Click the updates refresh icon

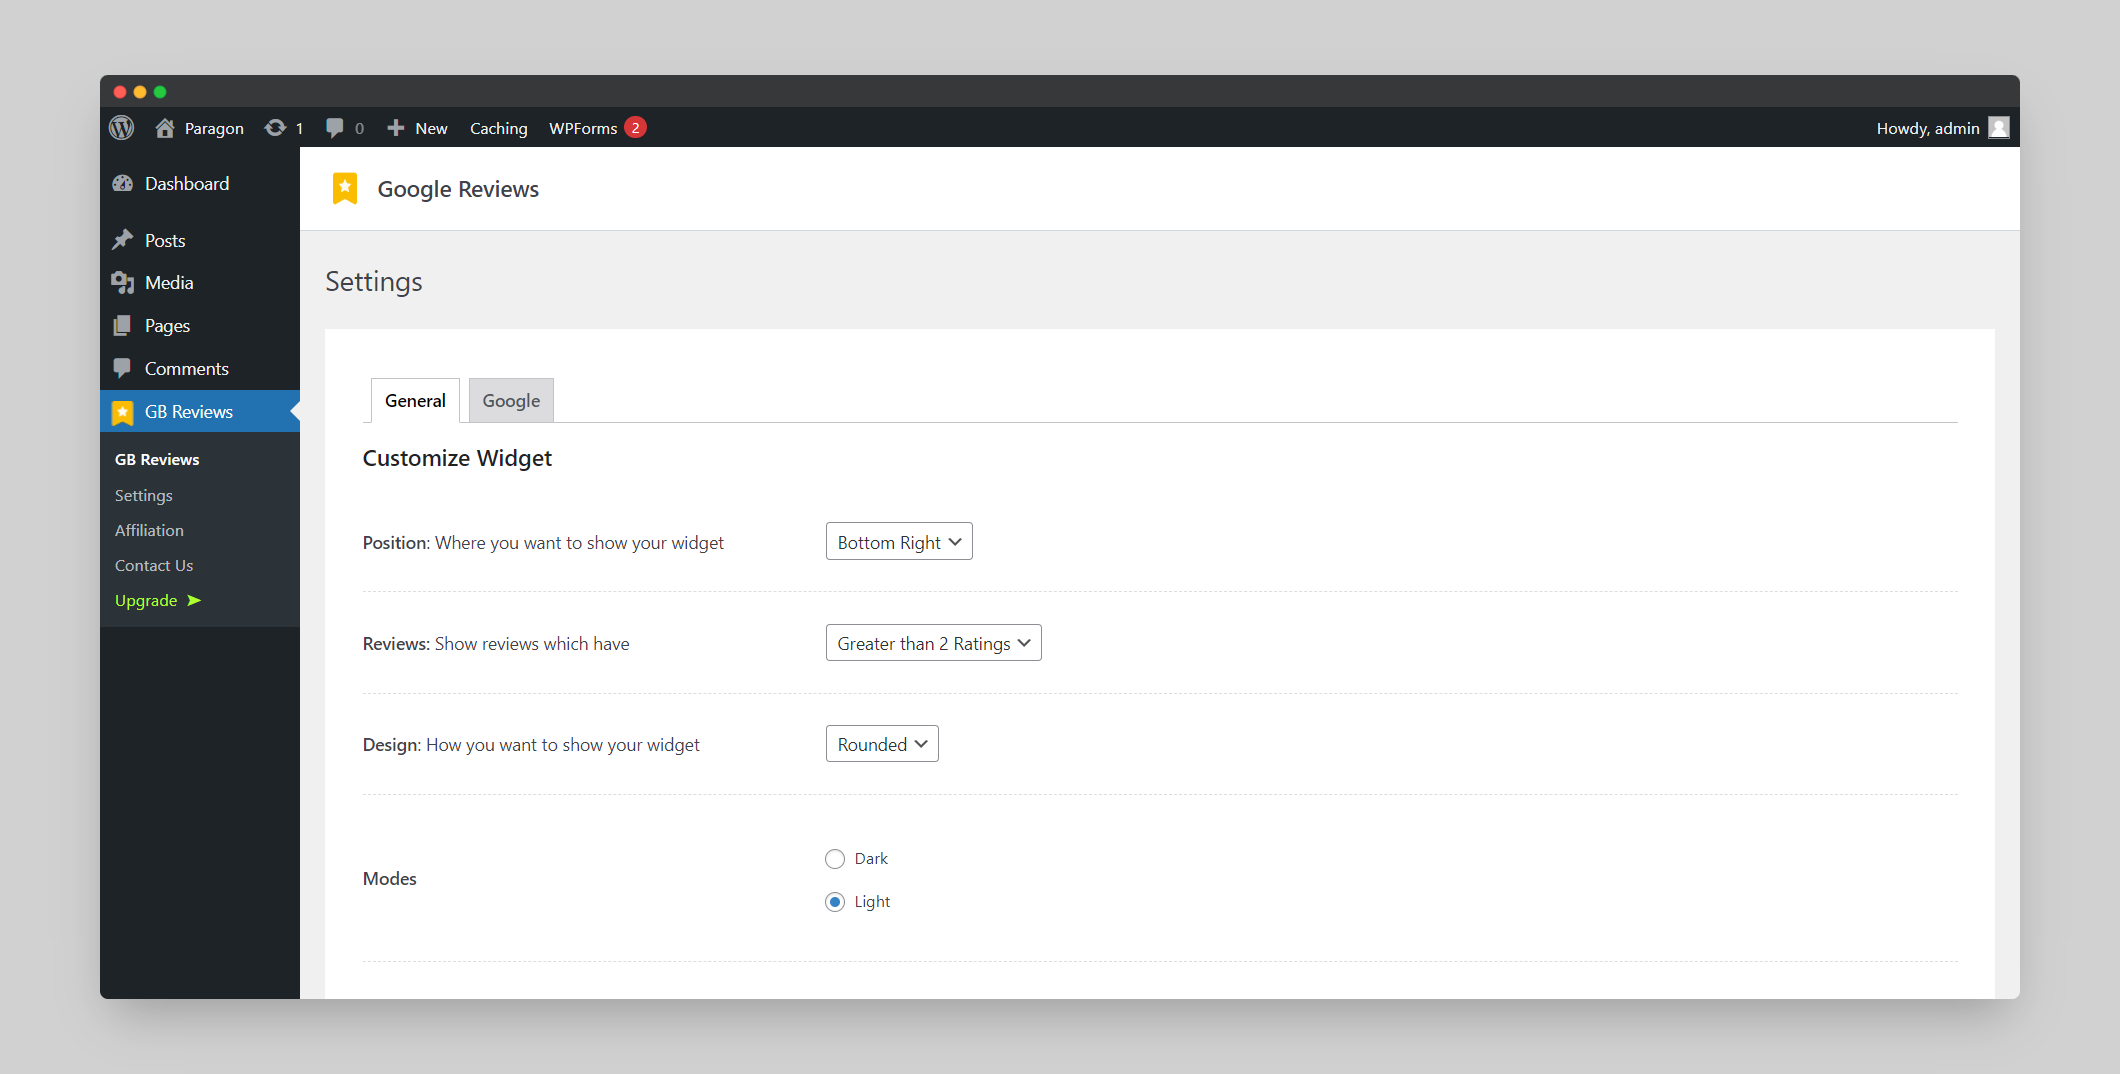[275, 128]
